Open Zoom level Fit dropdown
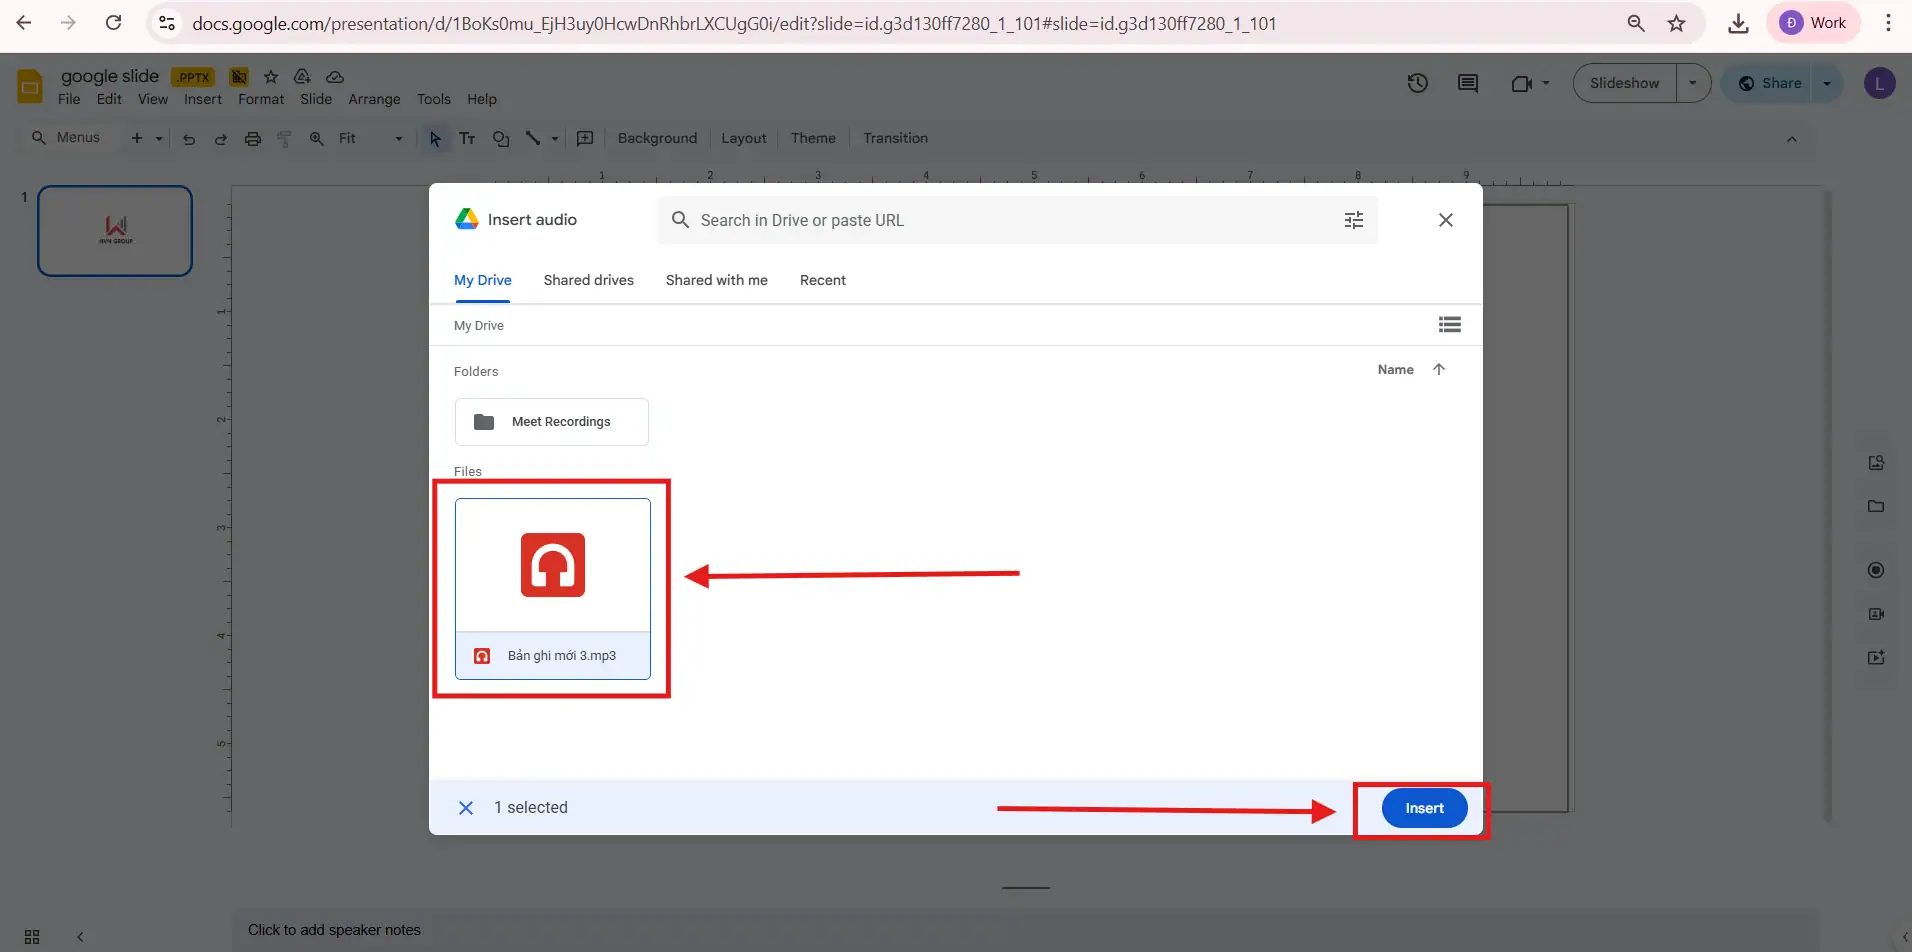Image resolution: width=1912 pixels, height=952 pixels. pos(370,138)
